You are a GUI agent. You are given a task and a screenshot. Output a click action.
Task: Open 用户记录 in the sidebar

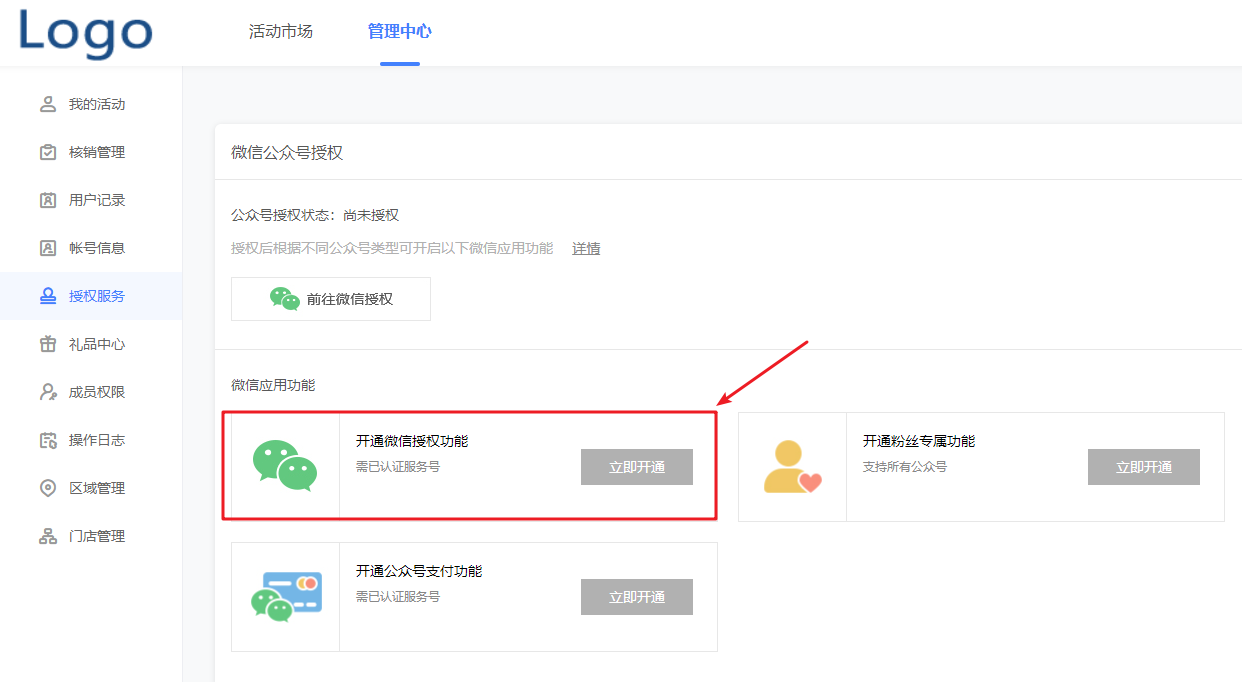click(x=91, y=200)
